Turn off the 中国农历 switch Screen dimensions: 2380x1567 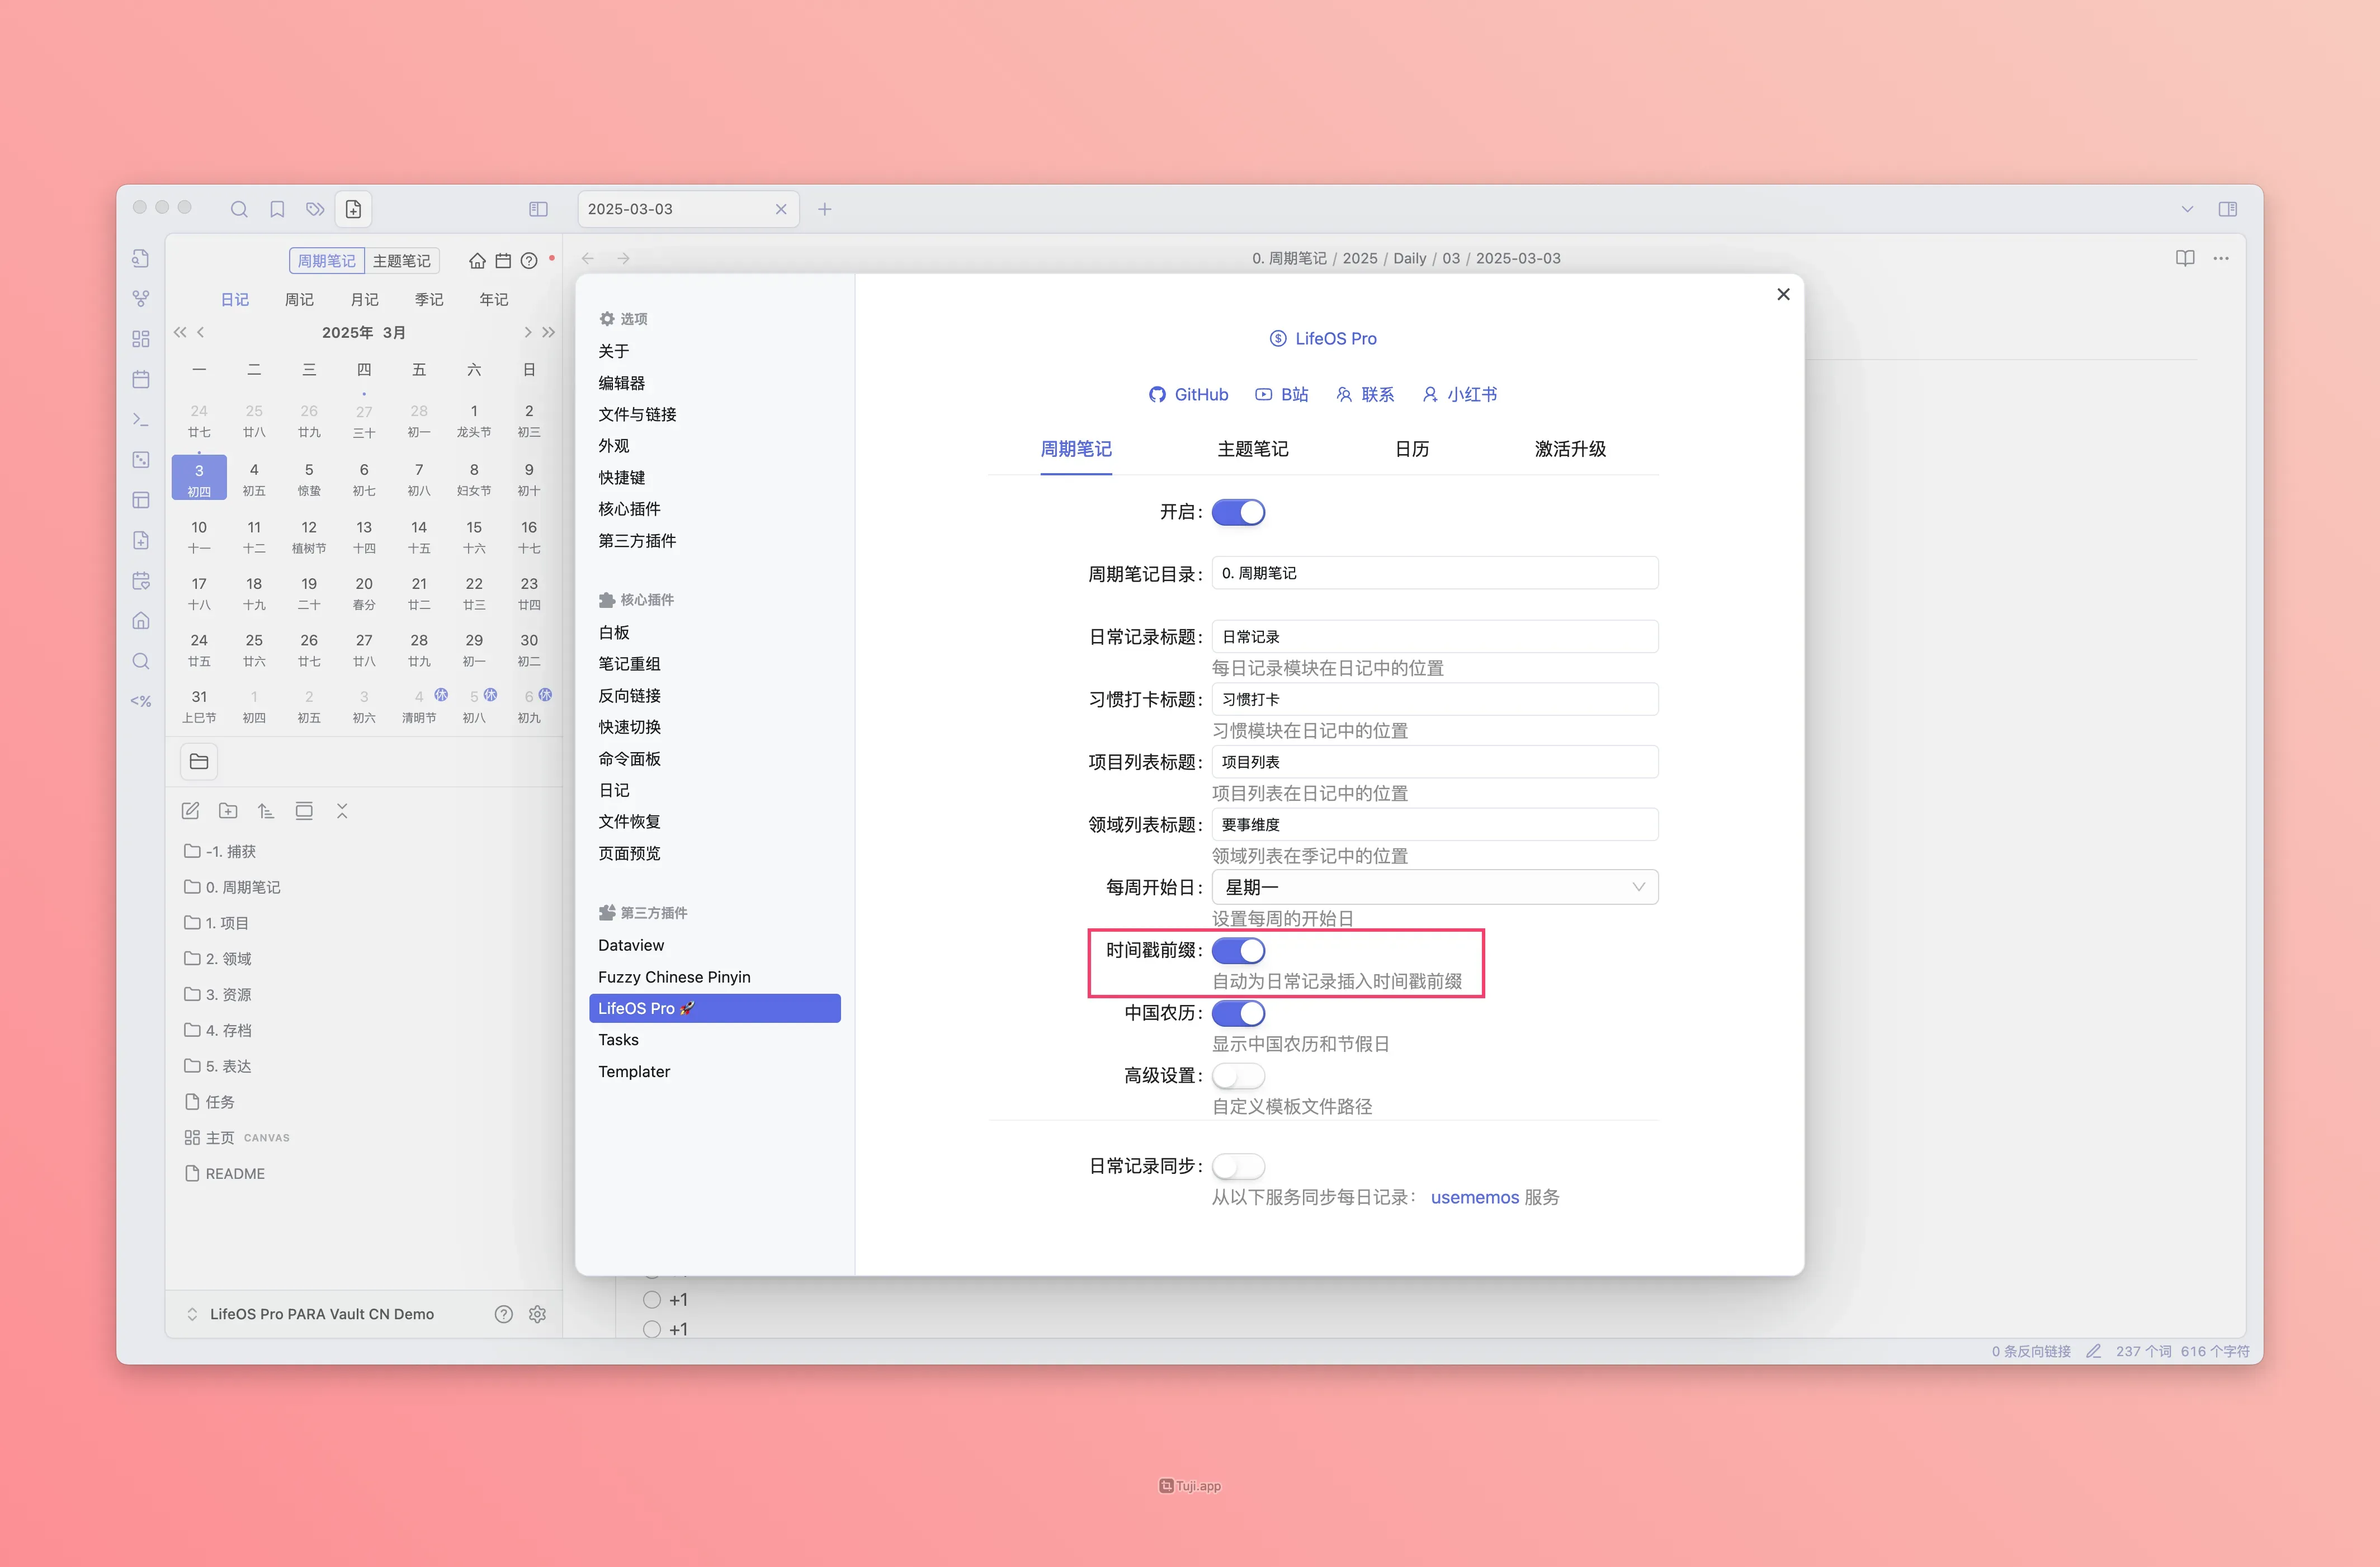click(1238, 1013)
